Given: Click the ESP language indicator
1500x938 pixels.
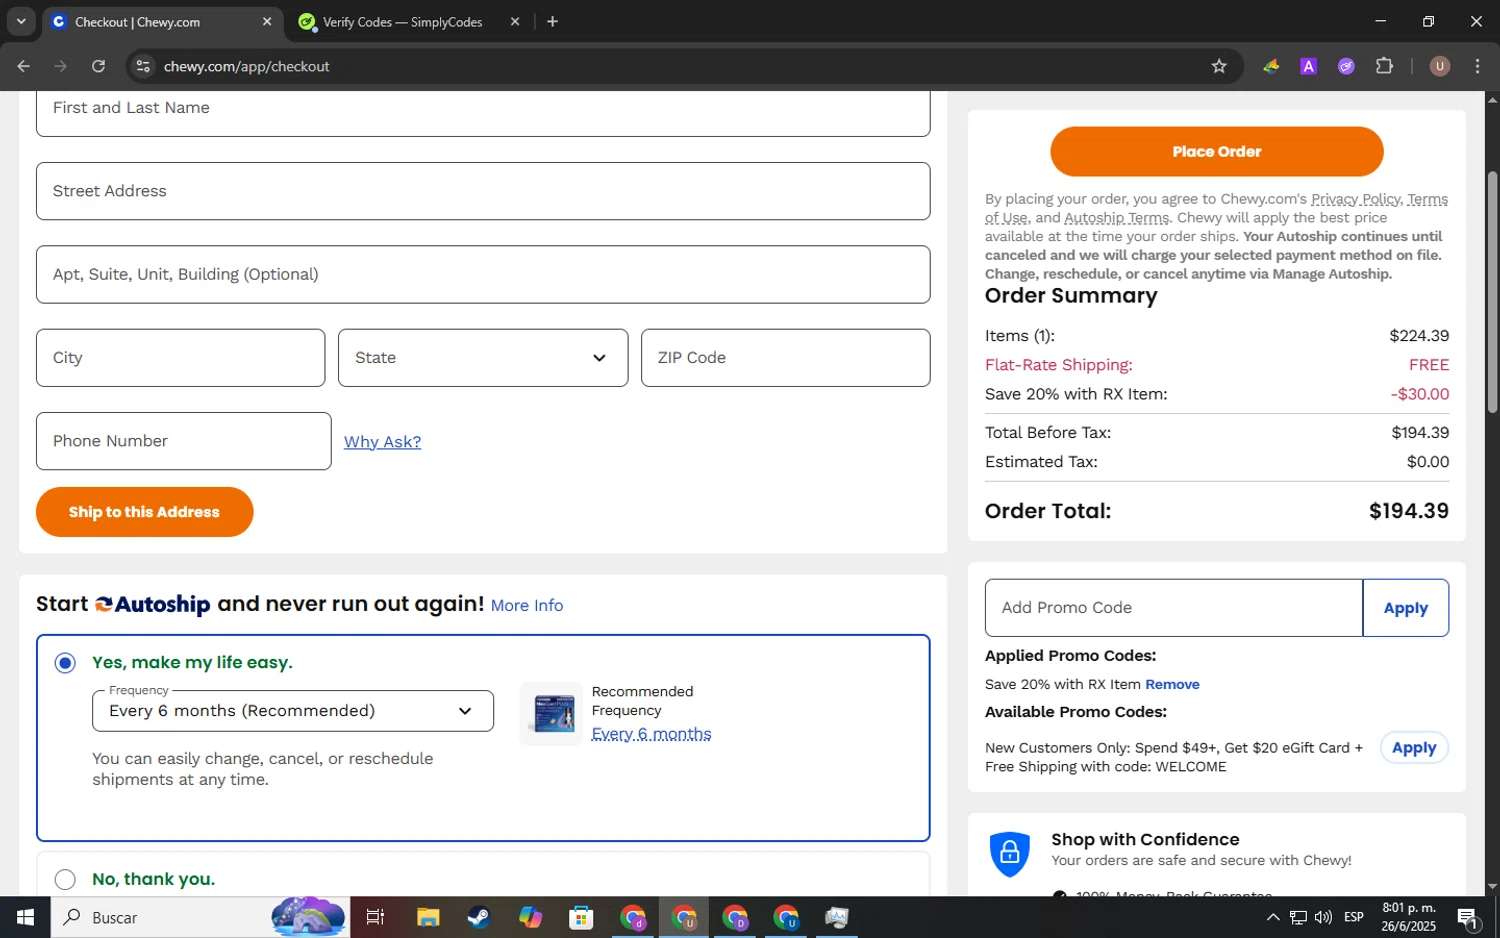Looking at the screenshot, I should (1354, 917).
